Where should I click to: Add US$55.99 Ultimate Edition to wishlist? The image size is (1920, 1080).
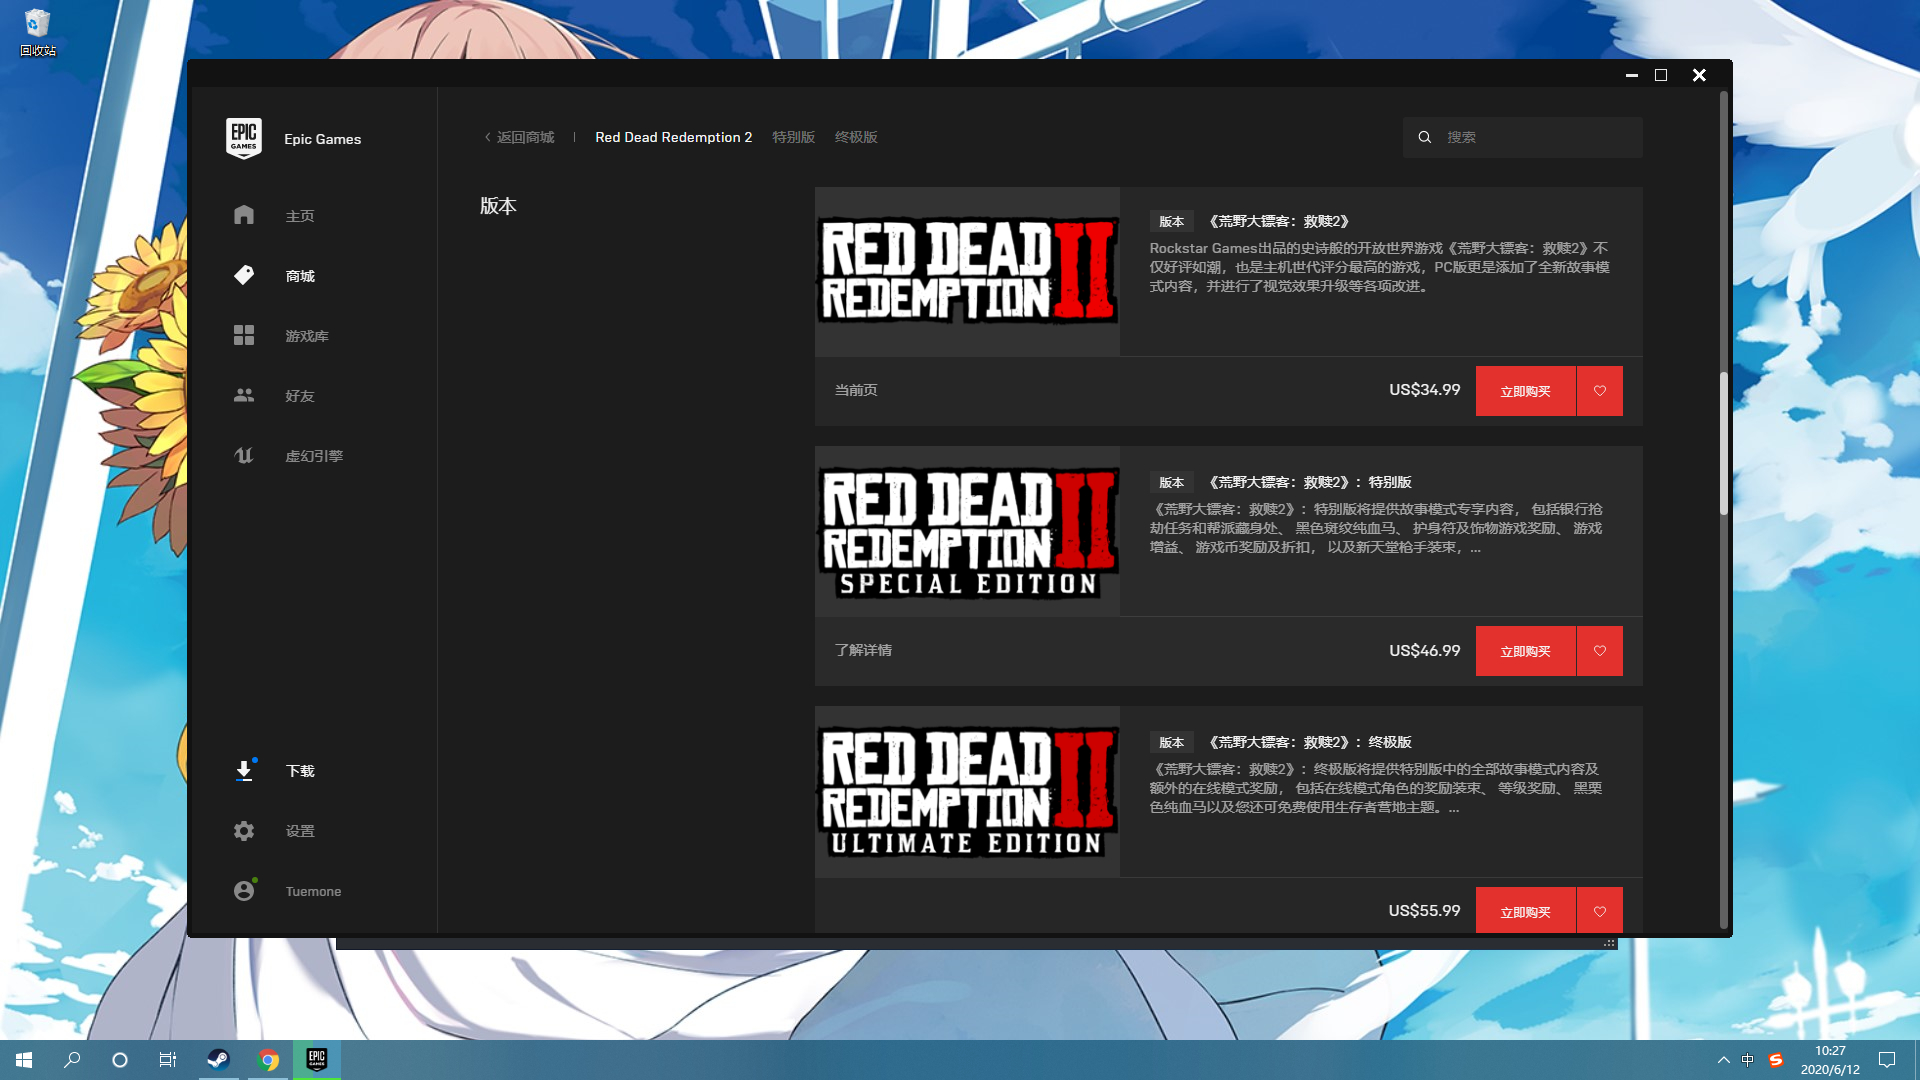[x=1600, y=911]
